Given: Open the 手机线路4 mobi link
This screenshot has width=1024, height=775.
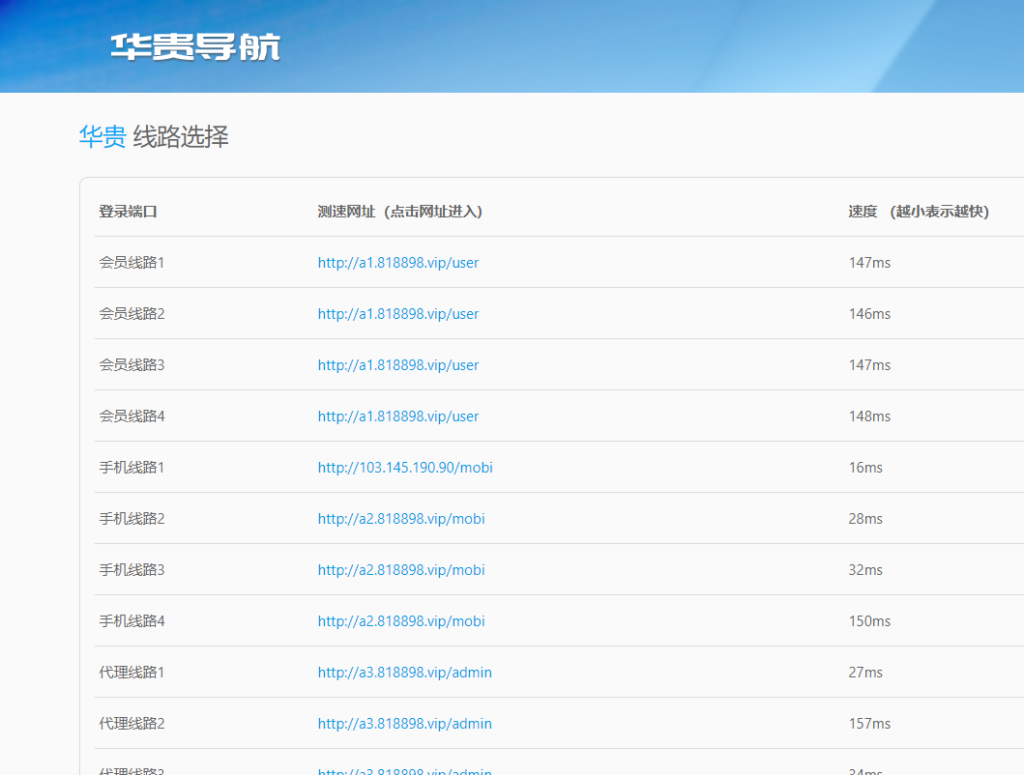Looking at the screenshot, I should click(x=401, y=621).
